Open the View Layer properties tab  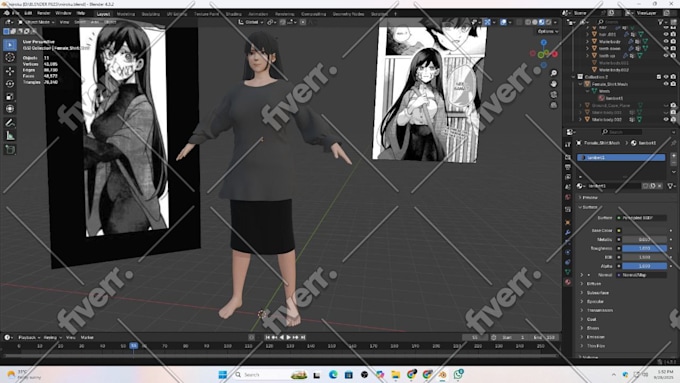point(568,177)
